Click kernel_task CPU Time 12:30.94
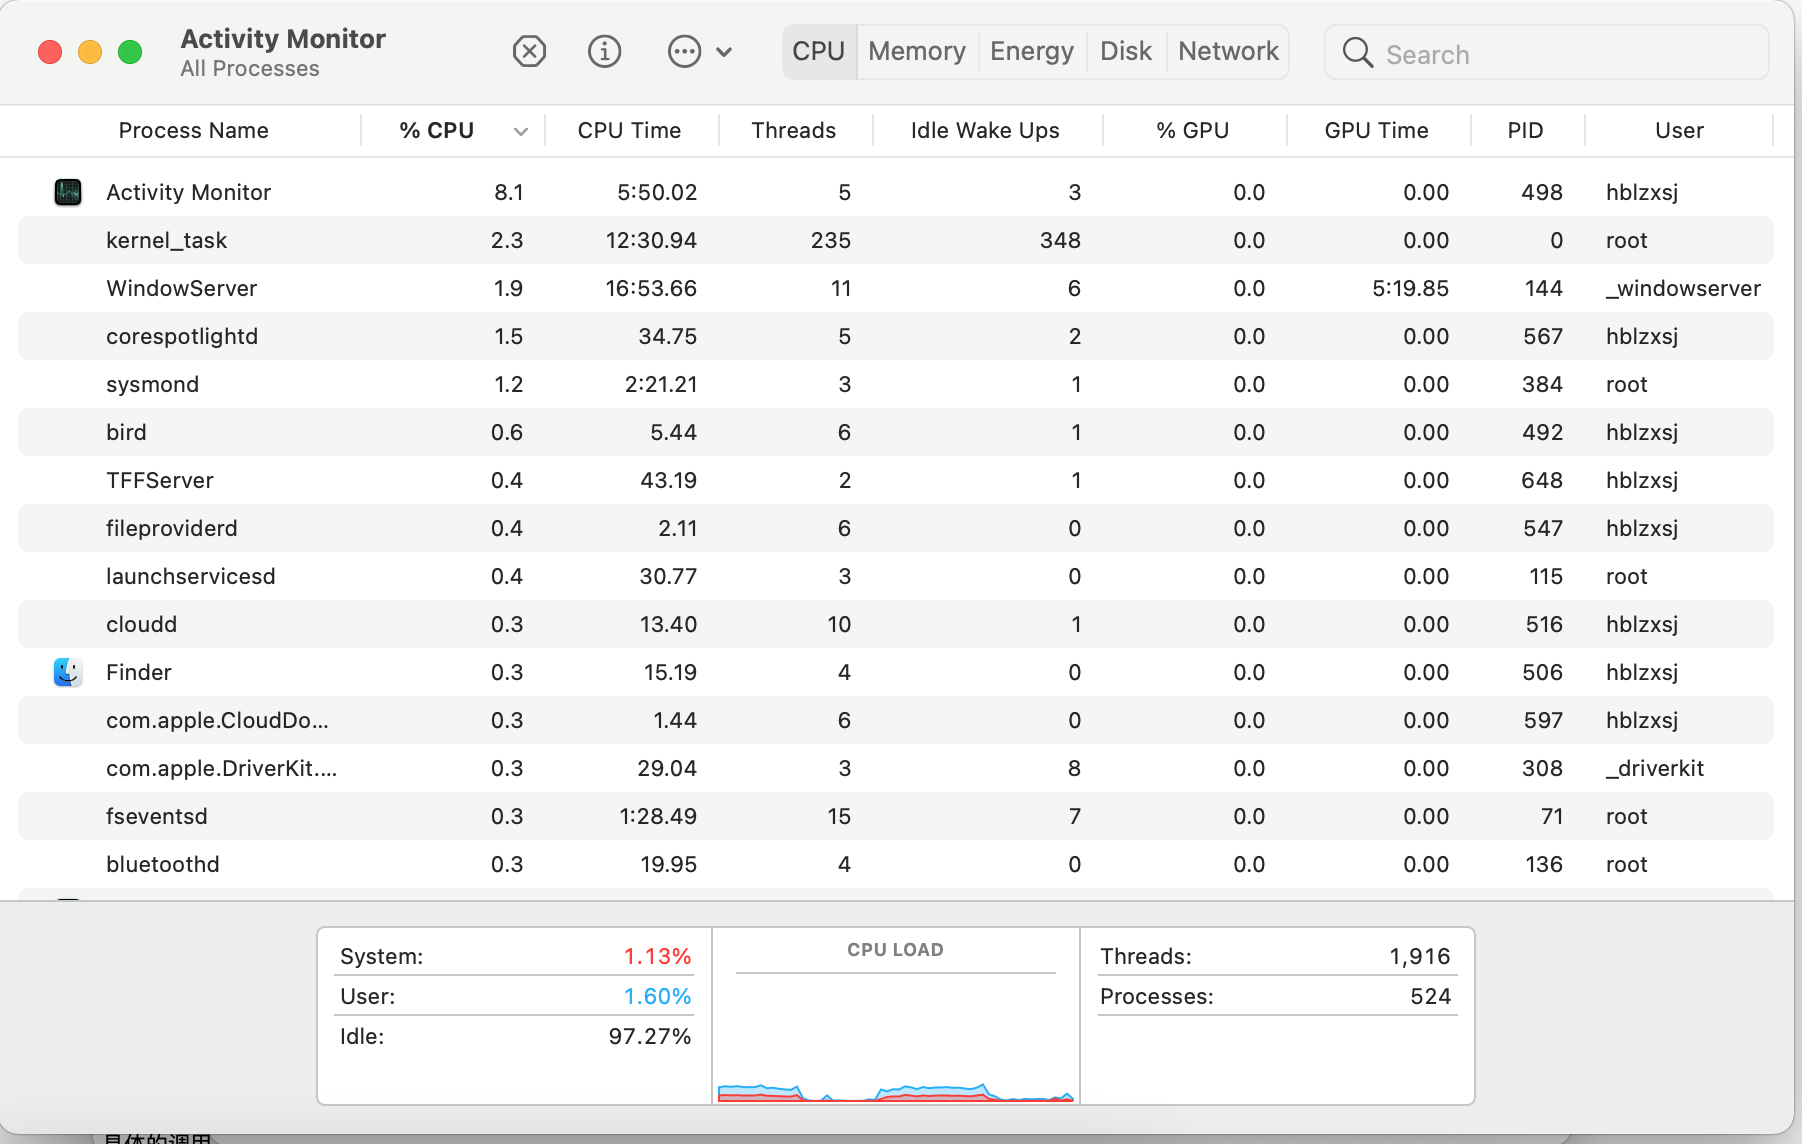Image resolution: width=1802 pixels, height=1144 pixels. pyautogui.click(x=651, y=240)
